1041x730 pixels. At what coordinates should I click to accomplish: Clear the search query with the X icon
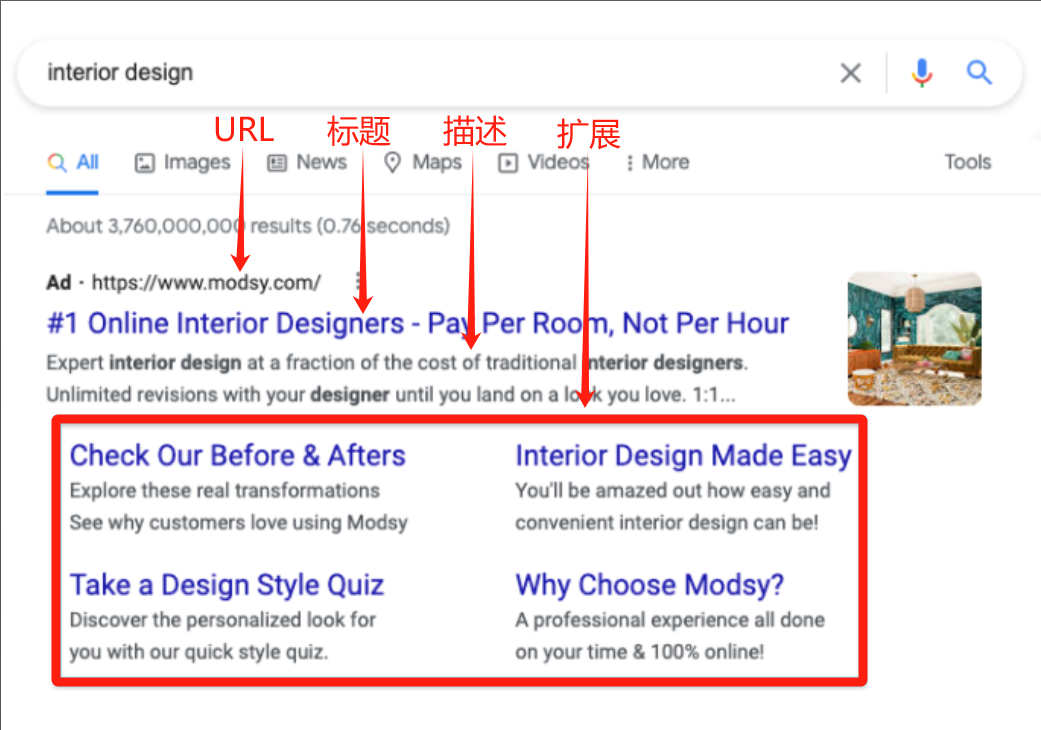[850, 73]
